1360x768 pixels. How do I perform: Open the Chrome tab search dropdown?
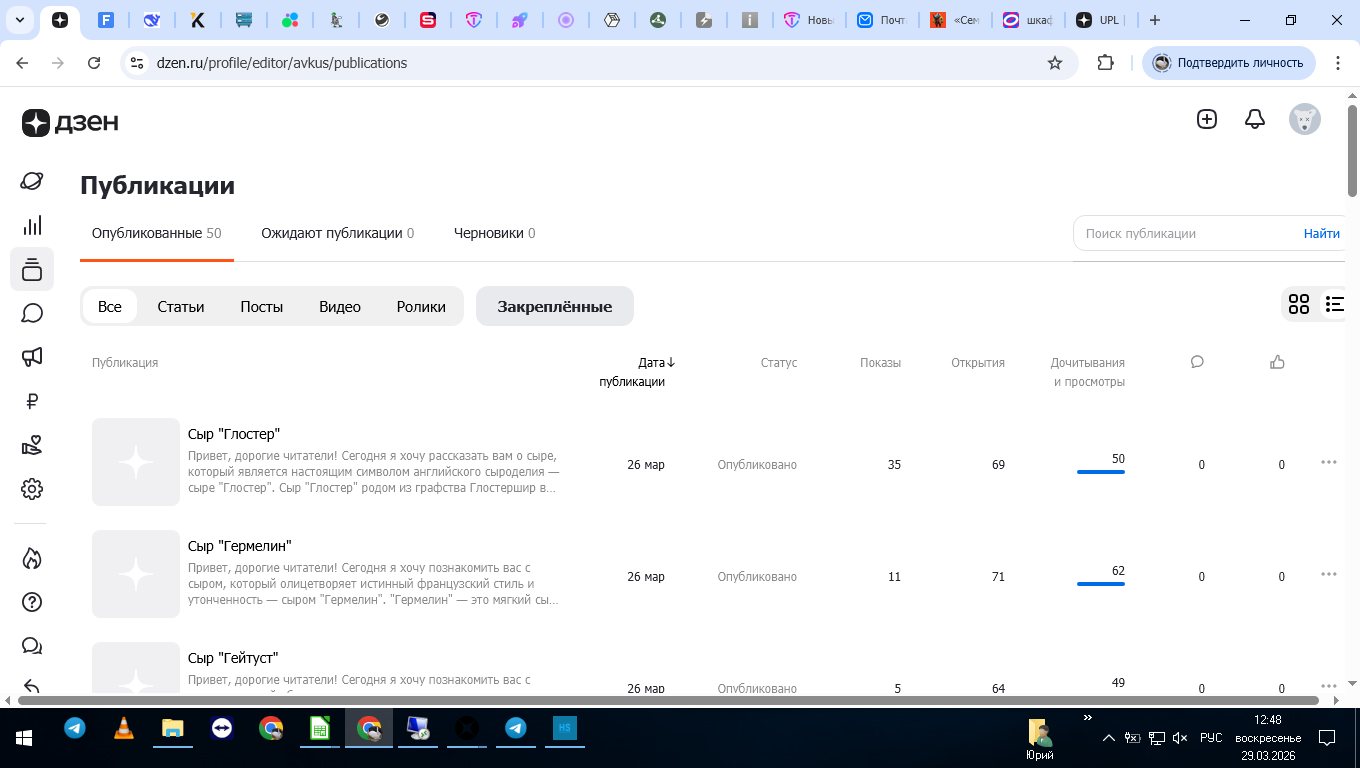click(21, 20)
